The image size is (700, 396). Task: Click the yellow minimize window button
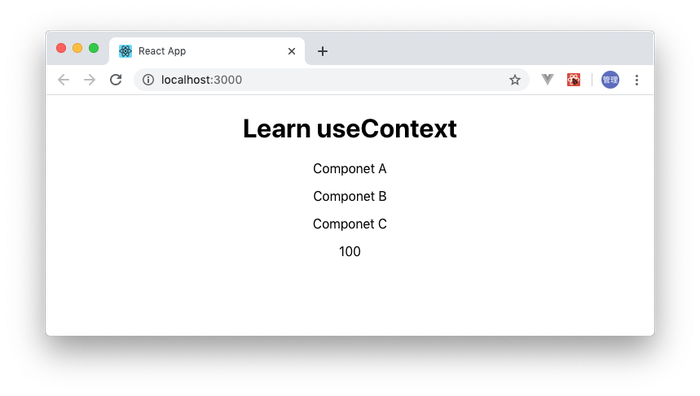(77, 48)
